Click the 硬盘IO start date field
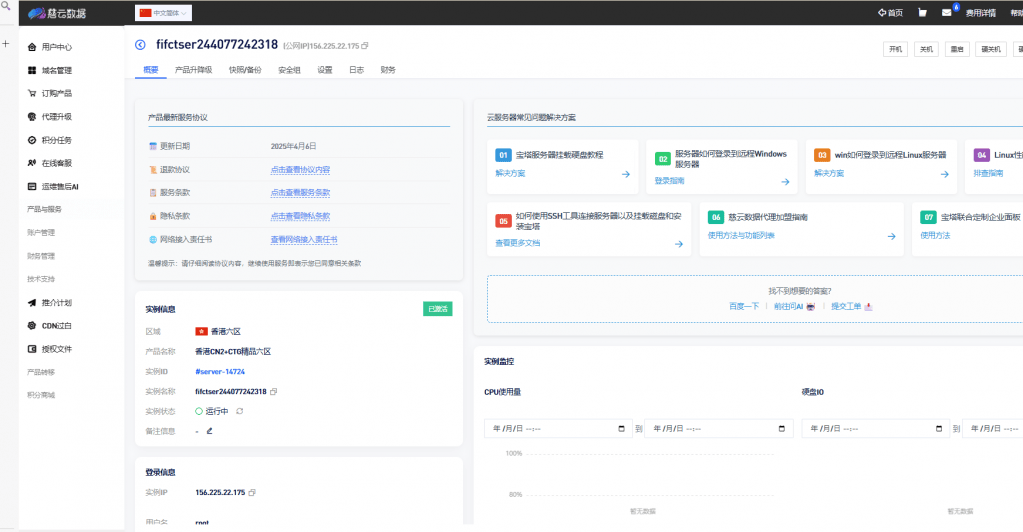Viewport: 1023px width, 532px height. point(874,429)
